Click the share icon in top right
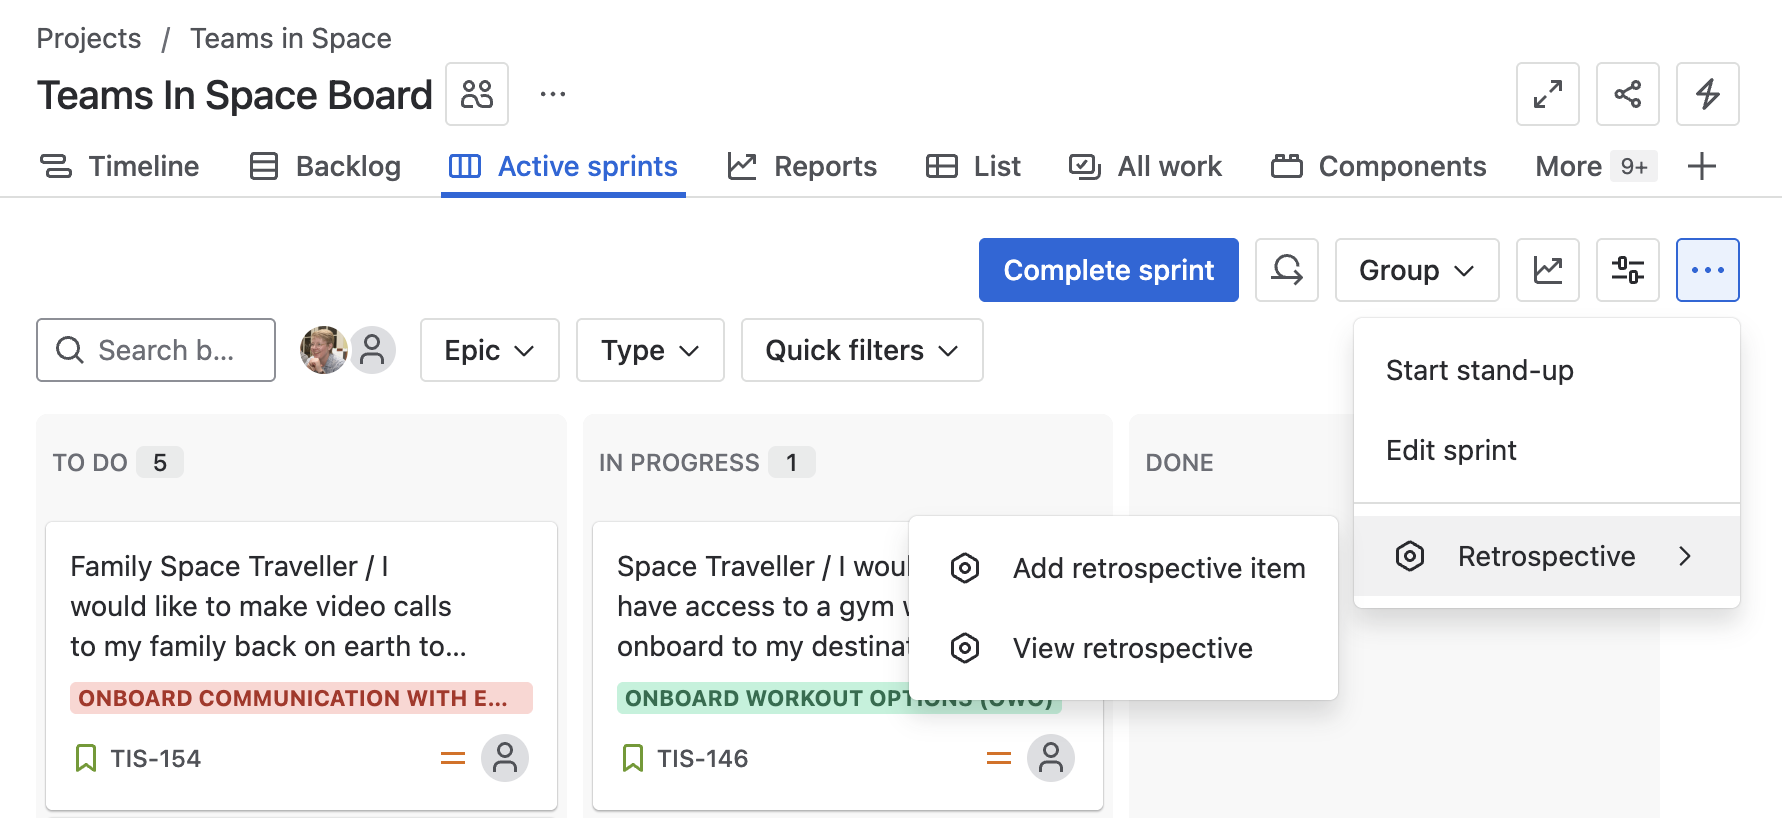This screenshot has width=1782, height=818. point(1627,94)
